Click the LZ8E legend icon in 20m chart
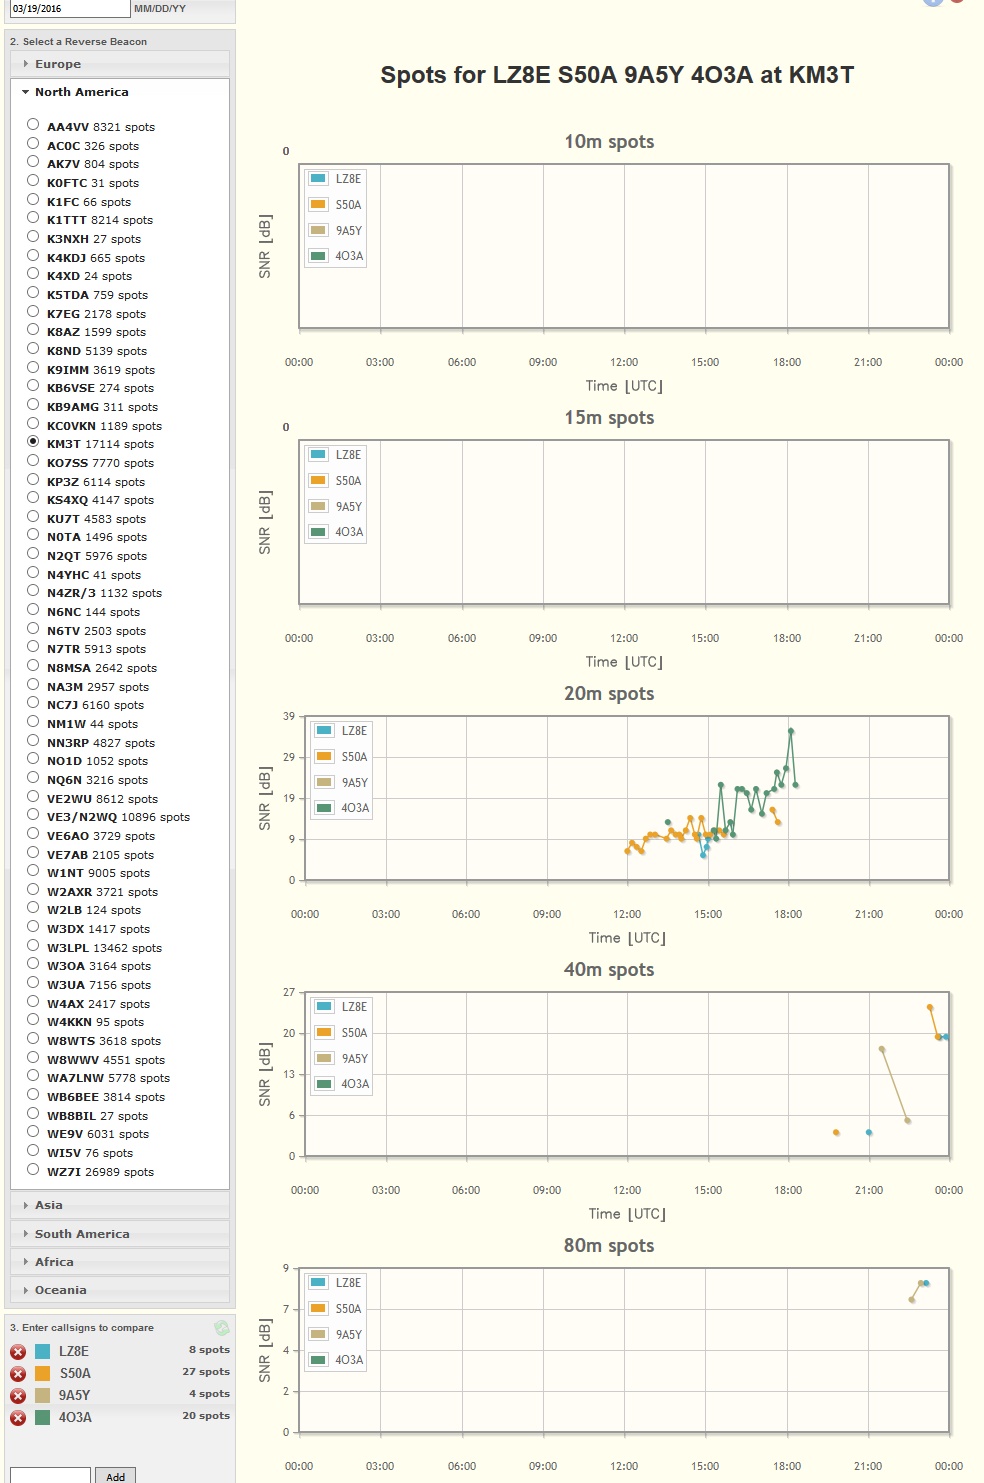 click(x=324, y=731)
